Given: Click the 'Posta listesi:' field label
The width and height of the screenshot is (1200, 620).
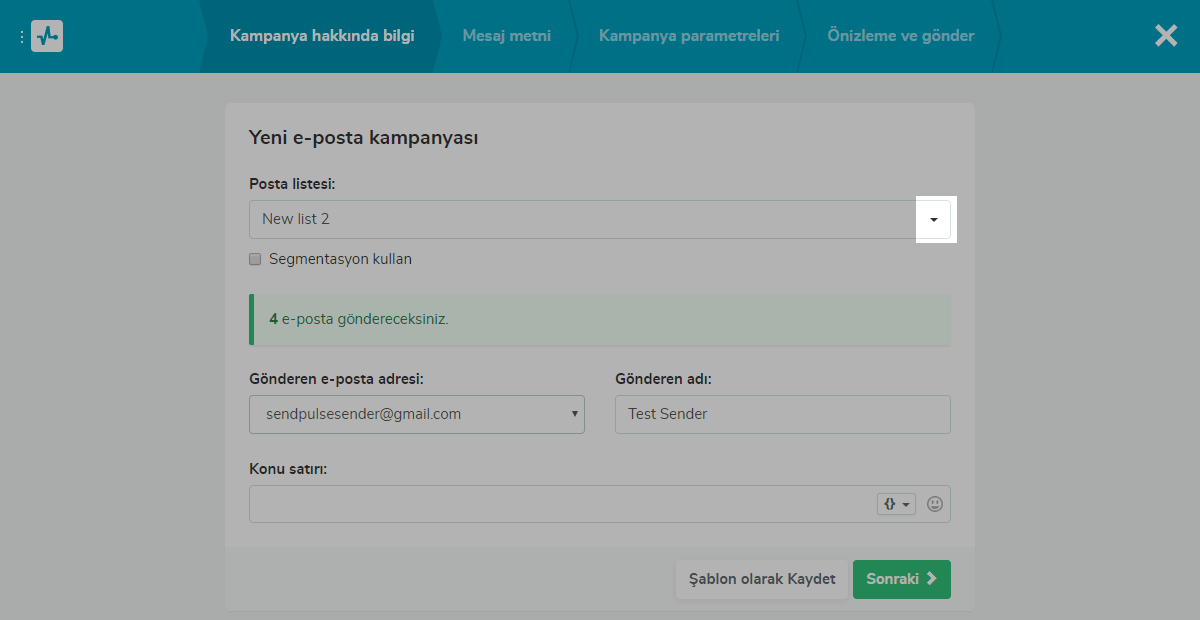Looking at the screenshot, I should (x=292, y=184).
